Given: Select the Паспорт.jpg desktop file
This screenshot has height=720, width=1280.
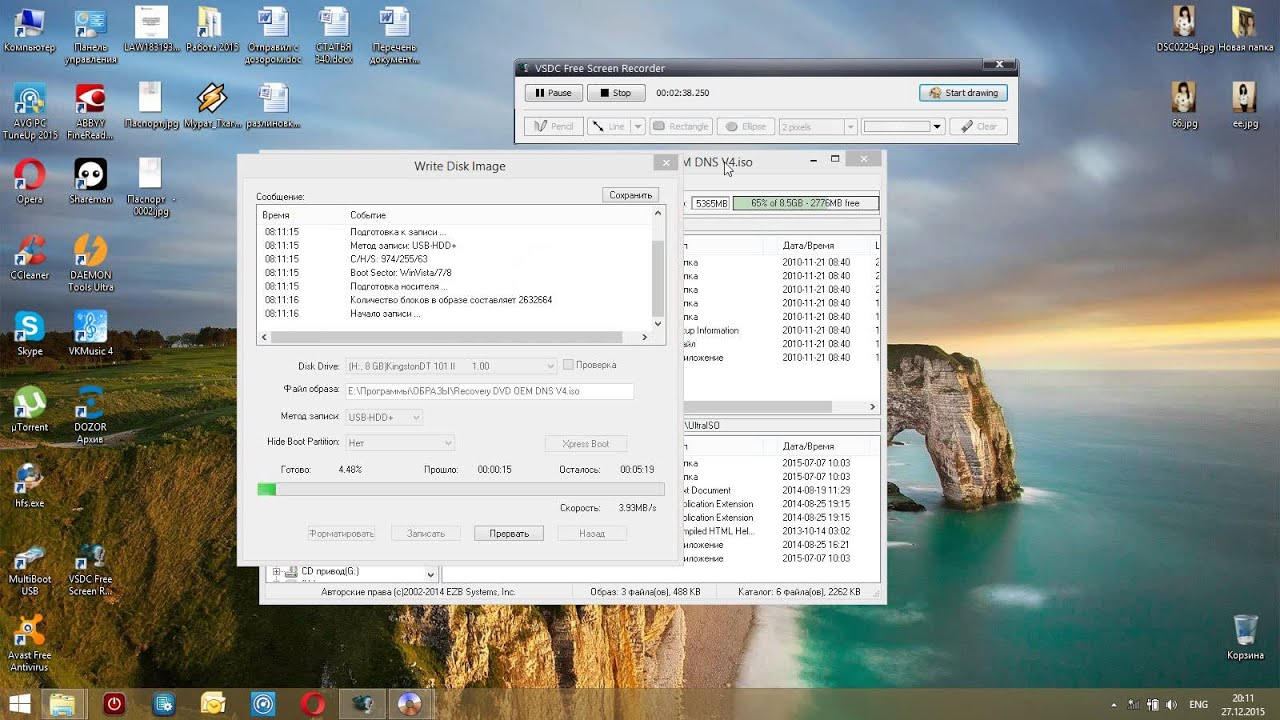Looking at the screenshot, I should pyautogui.click(x=151, y=105).
